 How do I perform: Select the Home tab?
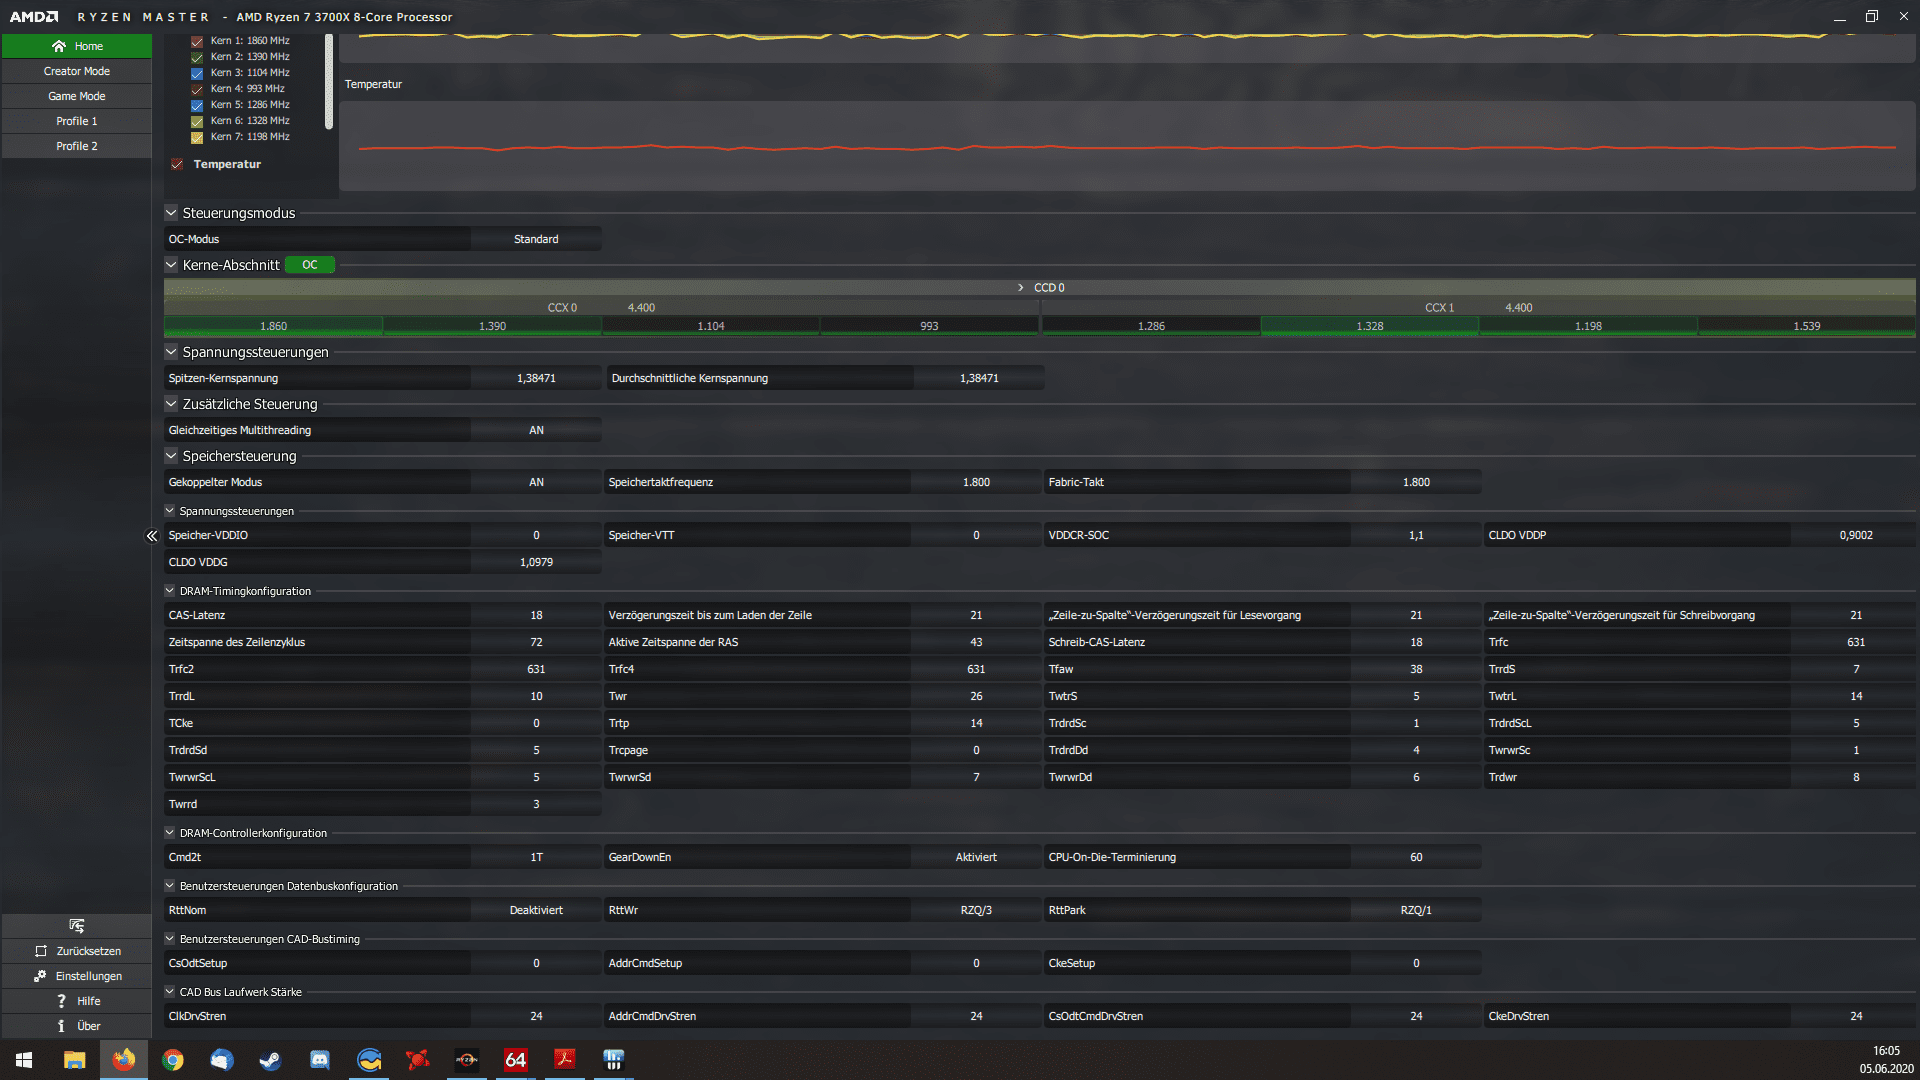pyautogui.click(x=77, y=46)
